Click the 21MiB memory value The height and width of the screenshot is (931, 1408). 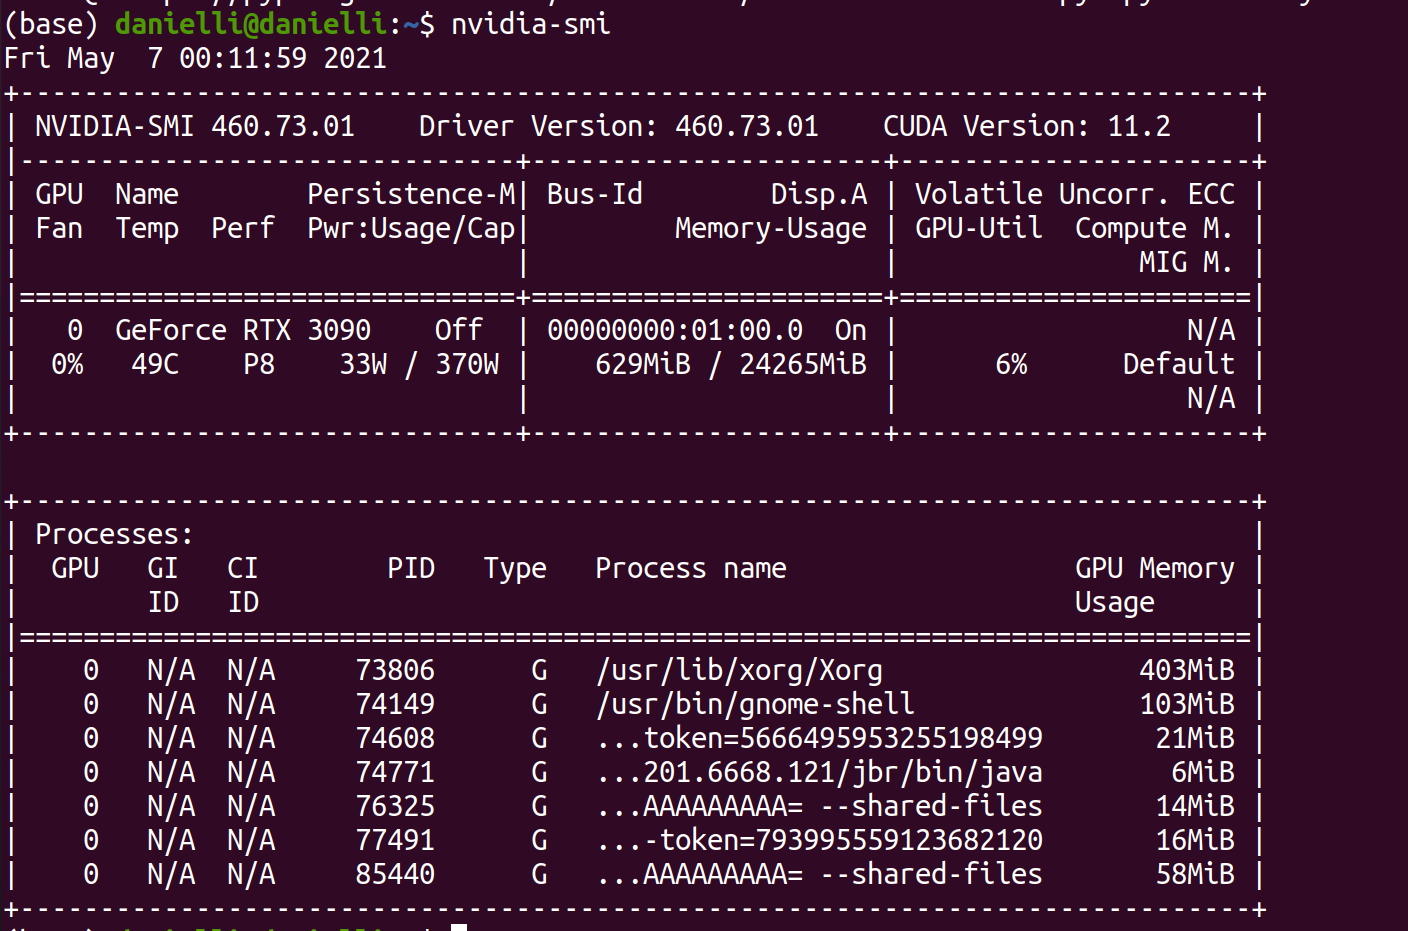[1195, 738]
